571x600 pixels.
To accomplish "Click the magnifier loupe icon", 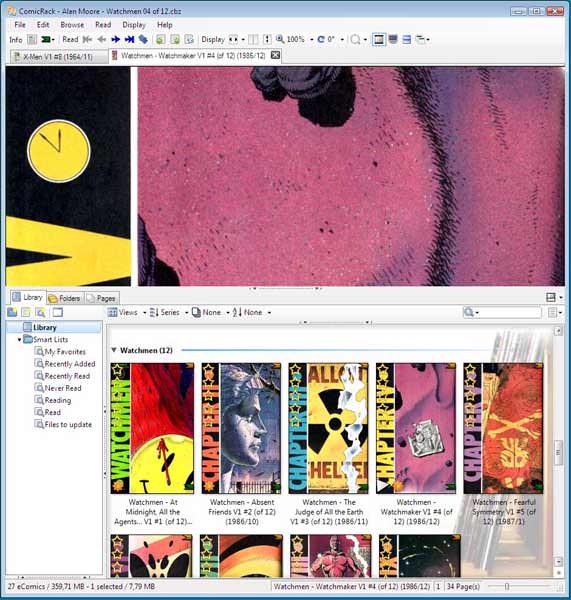I will [355, 39].
